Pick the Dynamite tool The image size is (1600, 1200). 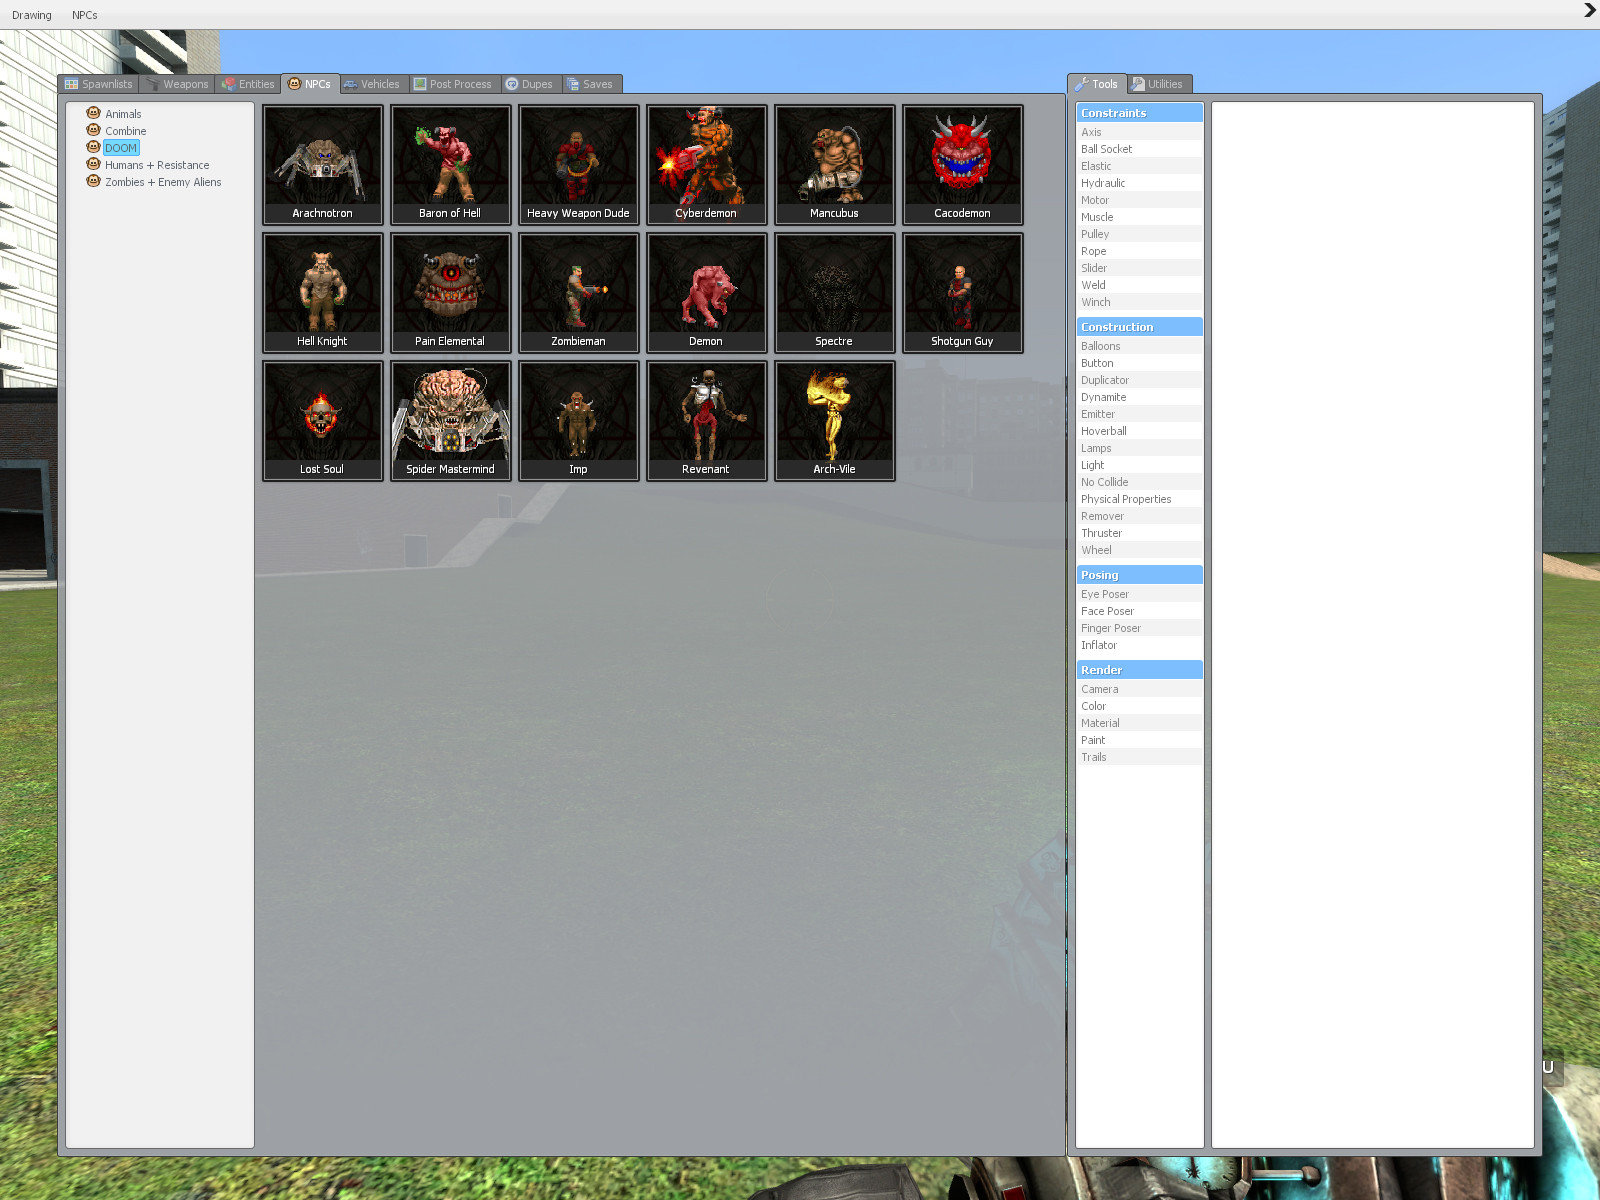[1140, 397]
